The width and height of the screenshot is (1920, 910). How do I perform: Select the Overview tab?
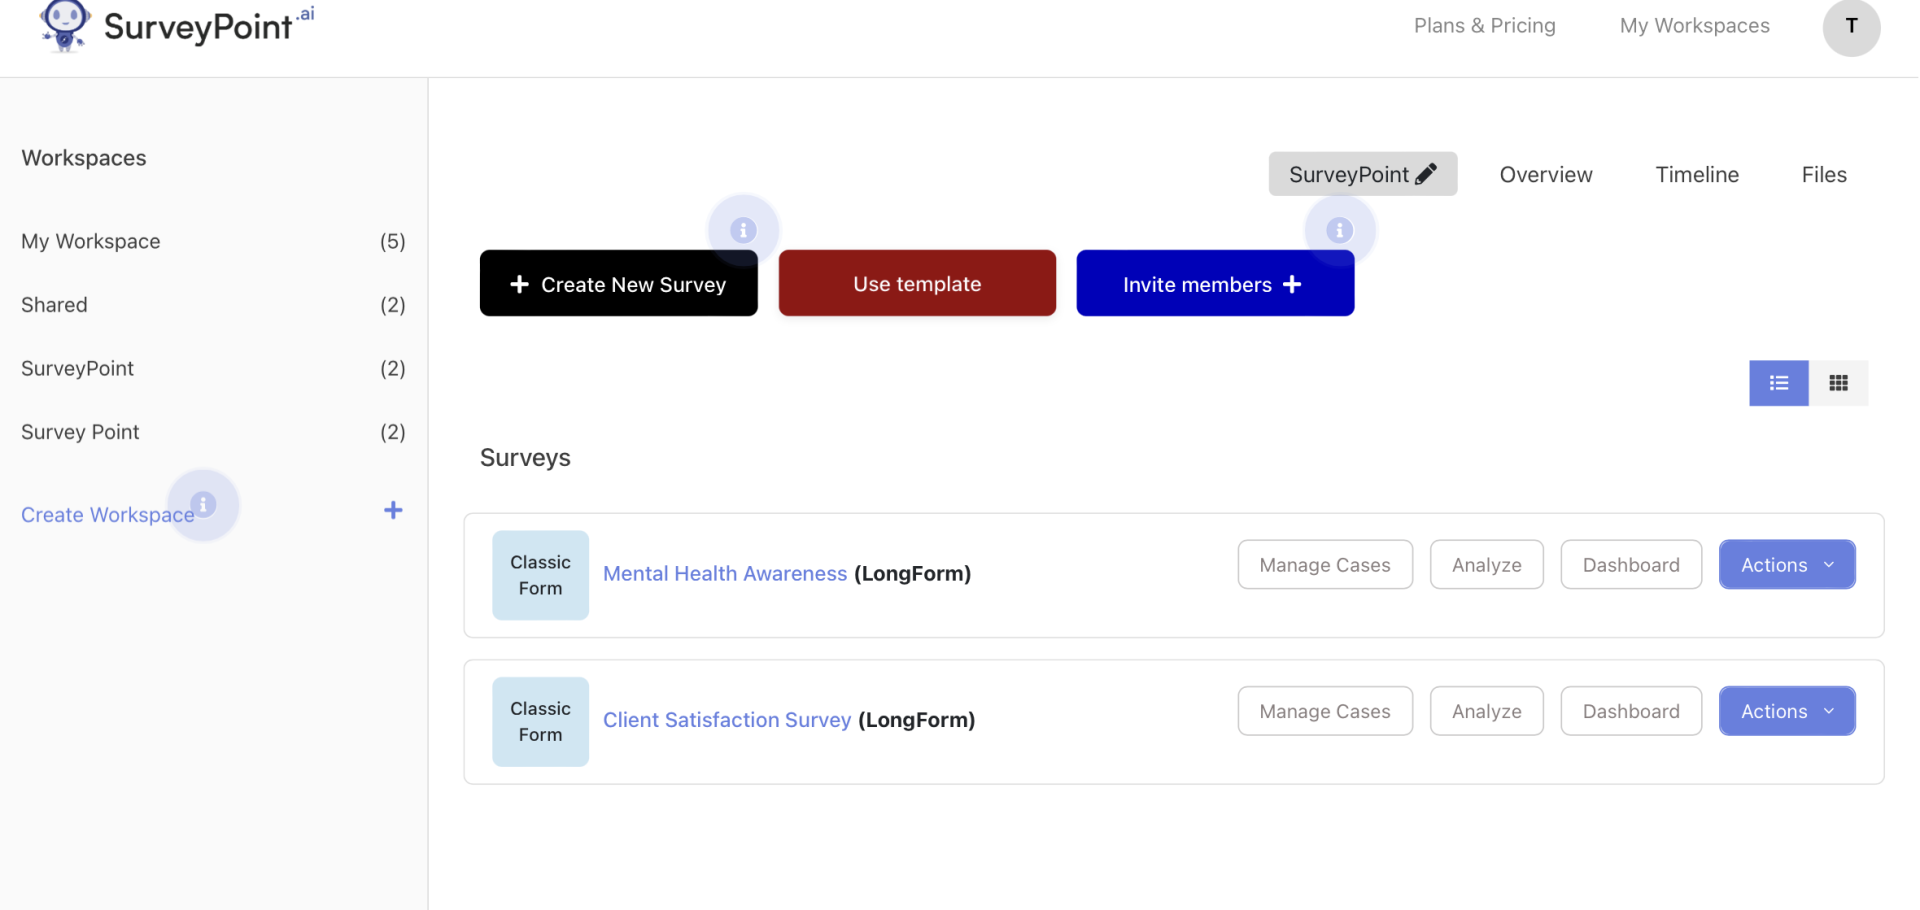(1545, 174)
